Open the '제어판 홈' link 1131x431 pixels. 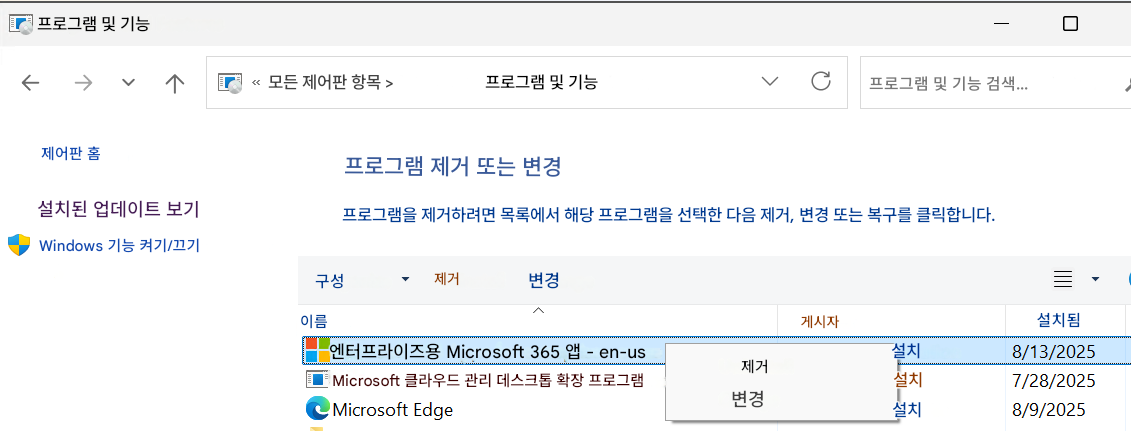coord(71,153)
